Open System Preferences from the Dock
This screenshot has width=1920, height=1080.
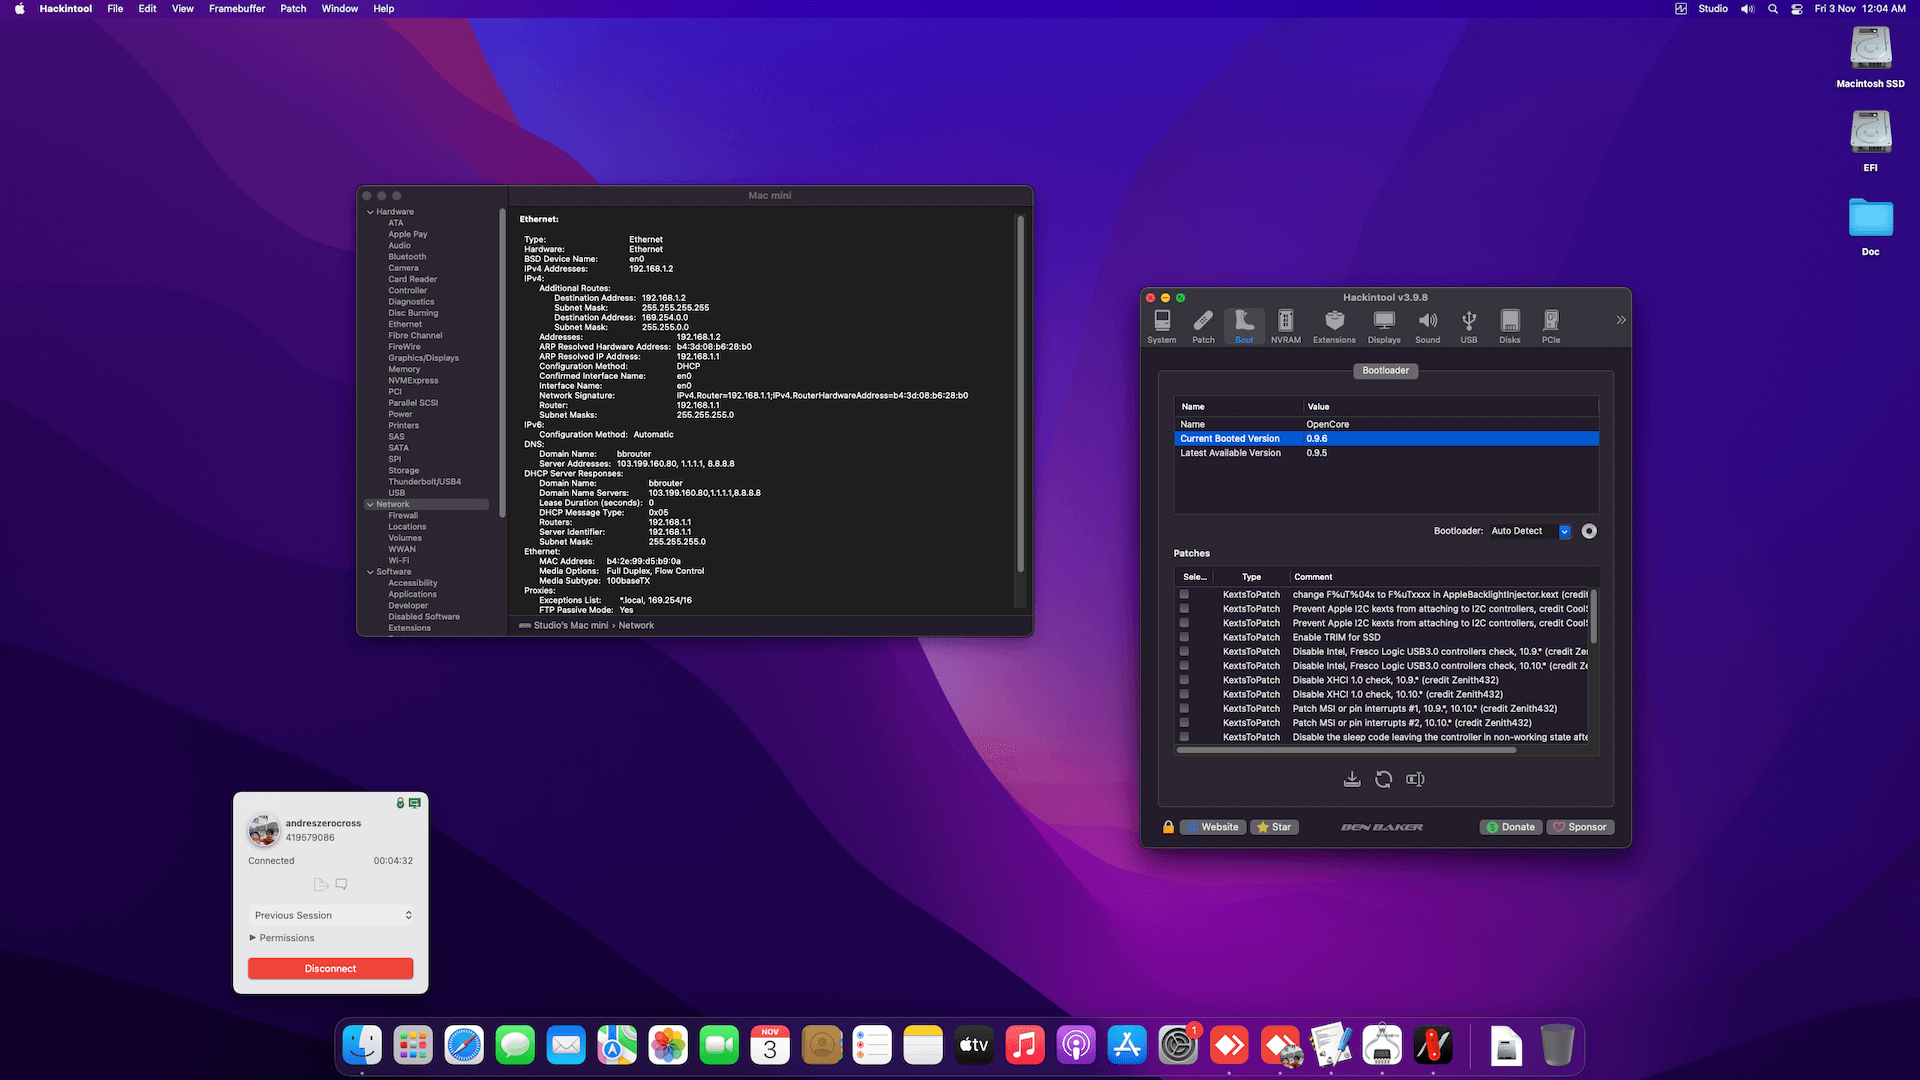click(1178, 1046)
